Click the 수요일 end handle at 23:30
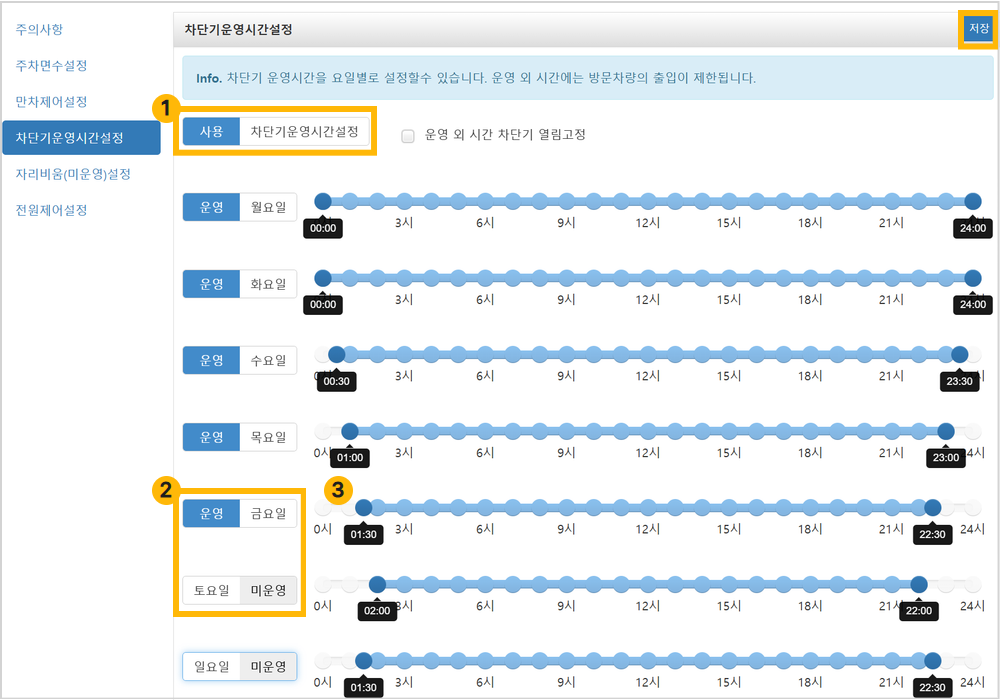 tap(959, 354)
